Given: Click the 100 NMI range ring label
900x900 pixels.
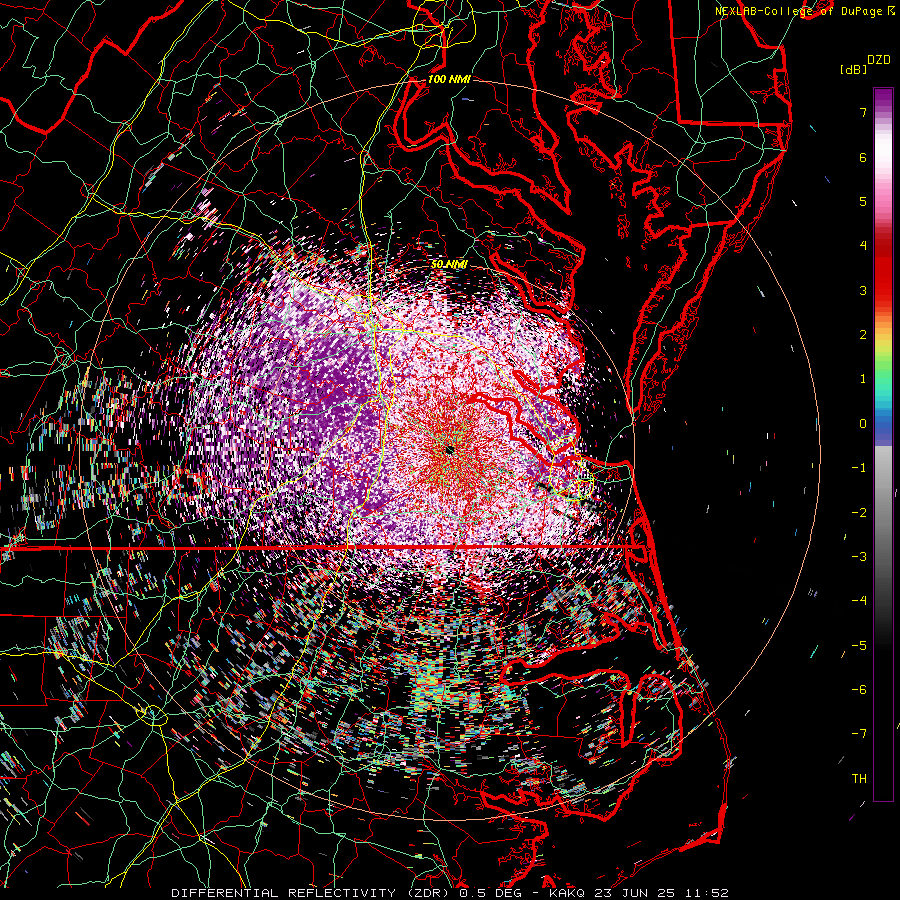Looking at the screenshot, I should tap(449, 79).
